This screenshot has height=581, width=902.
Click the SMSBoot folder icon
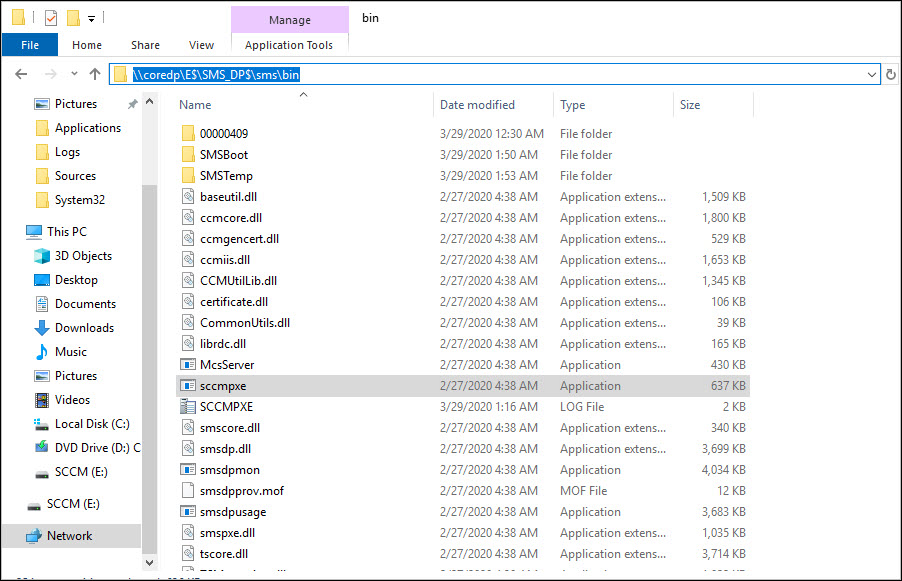click(x=188, y=155)
